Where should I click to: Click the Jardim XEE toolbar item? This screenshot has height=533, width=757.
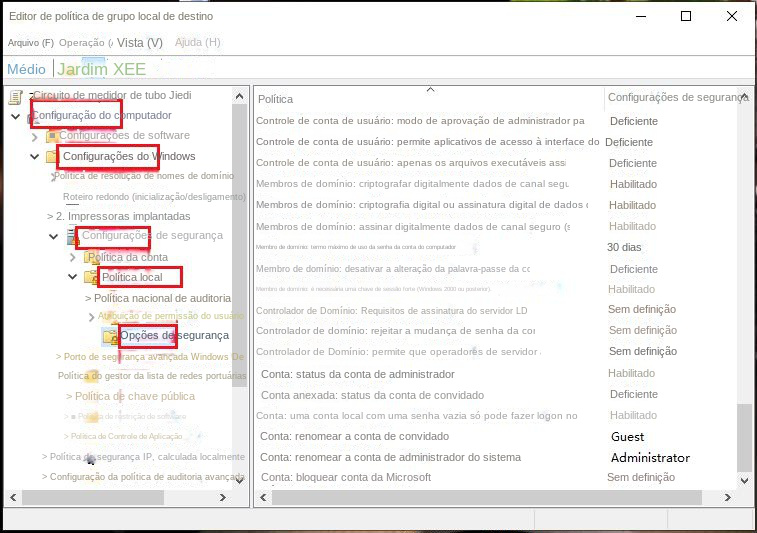[x=101, y=69]
